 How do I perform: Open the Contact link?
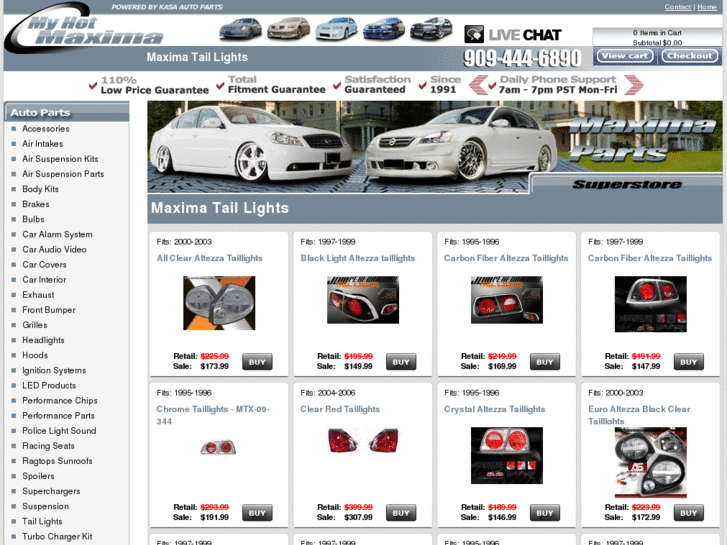click(x=677, y=7)
